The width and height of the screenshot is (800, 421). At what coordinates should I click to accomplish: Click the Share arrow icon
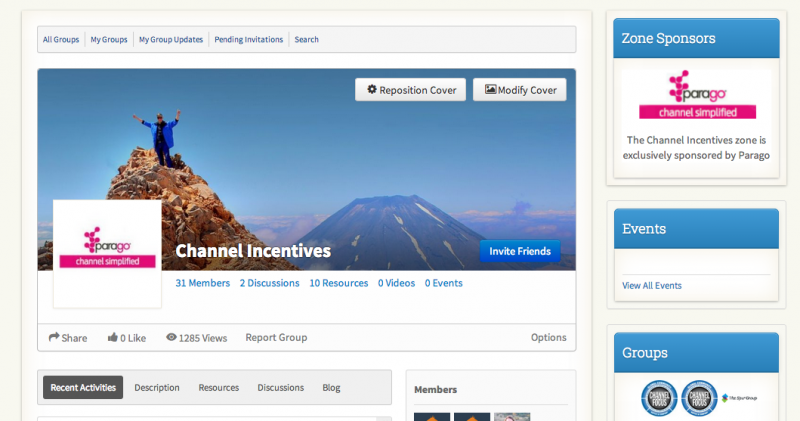[54, 337]
